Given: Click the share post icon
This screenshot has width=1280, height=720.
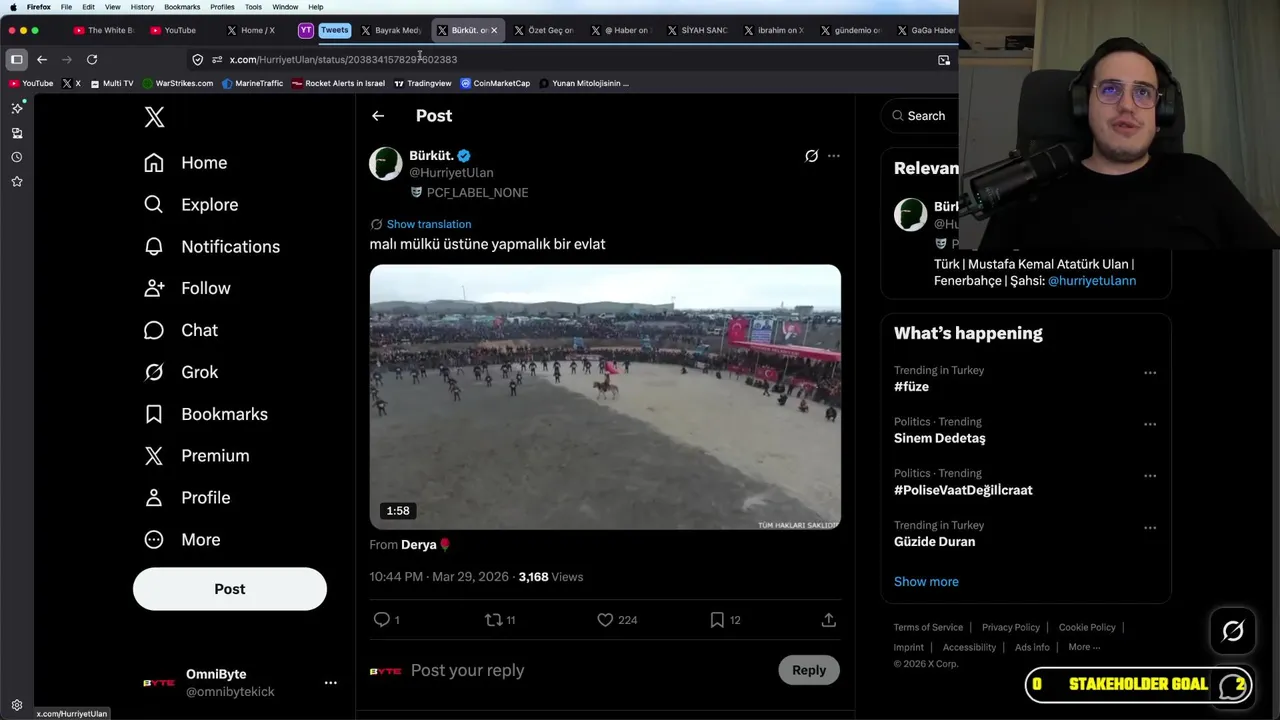Looking at the screenshot, I should (x=828, y=620).
